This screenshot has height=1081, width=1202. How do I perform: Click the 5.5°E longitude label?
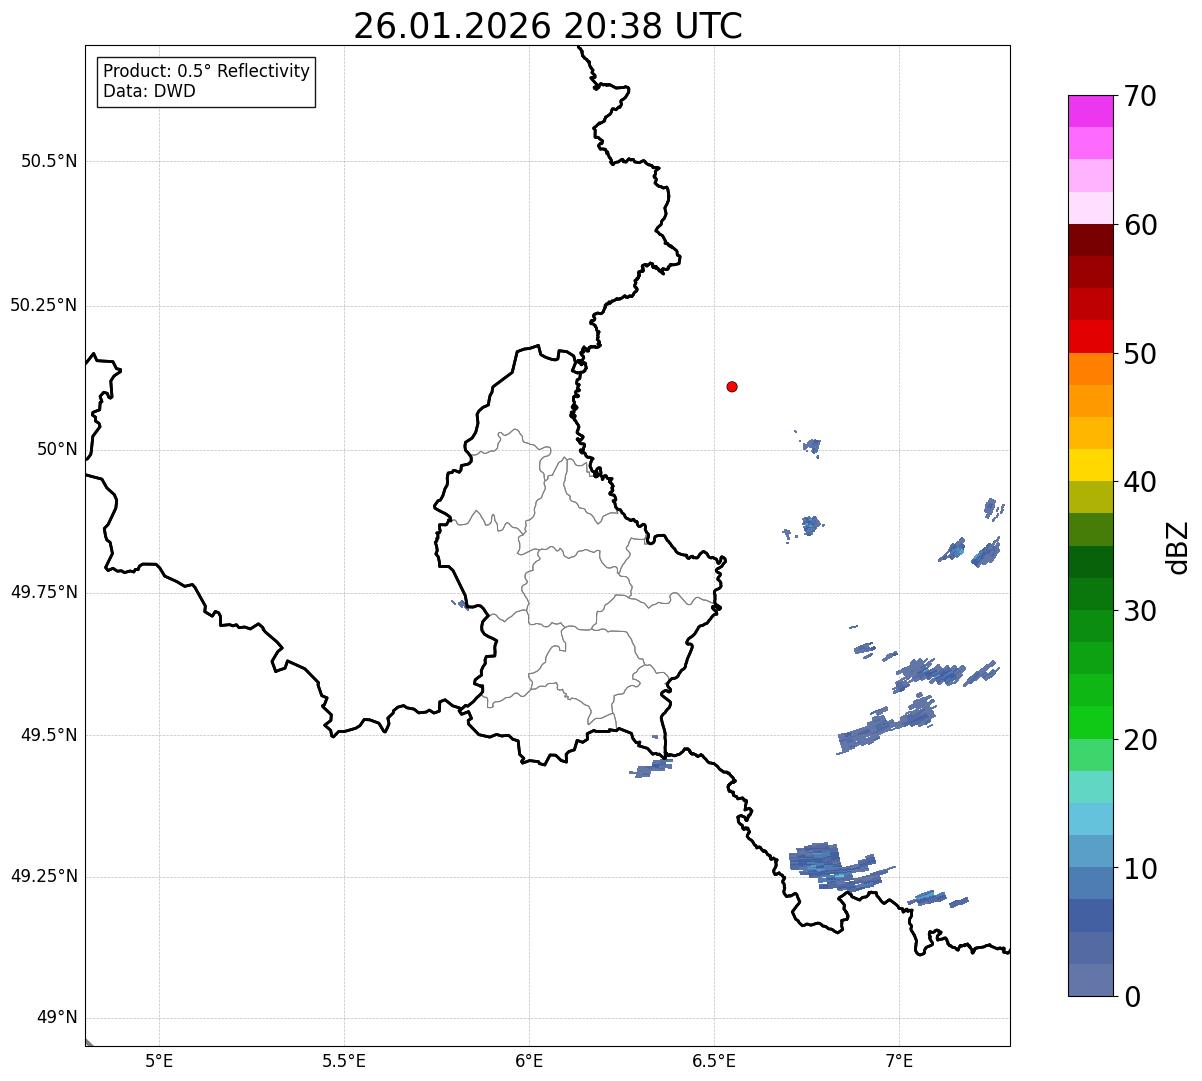click(x=344, y=1060)
